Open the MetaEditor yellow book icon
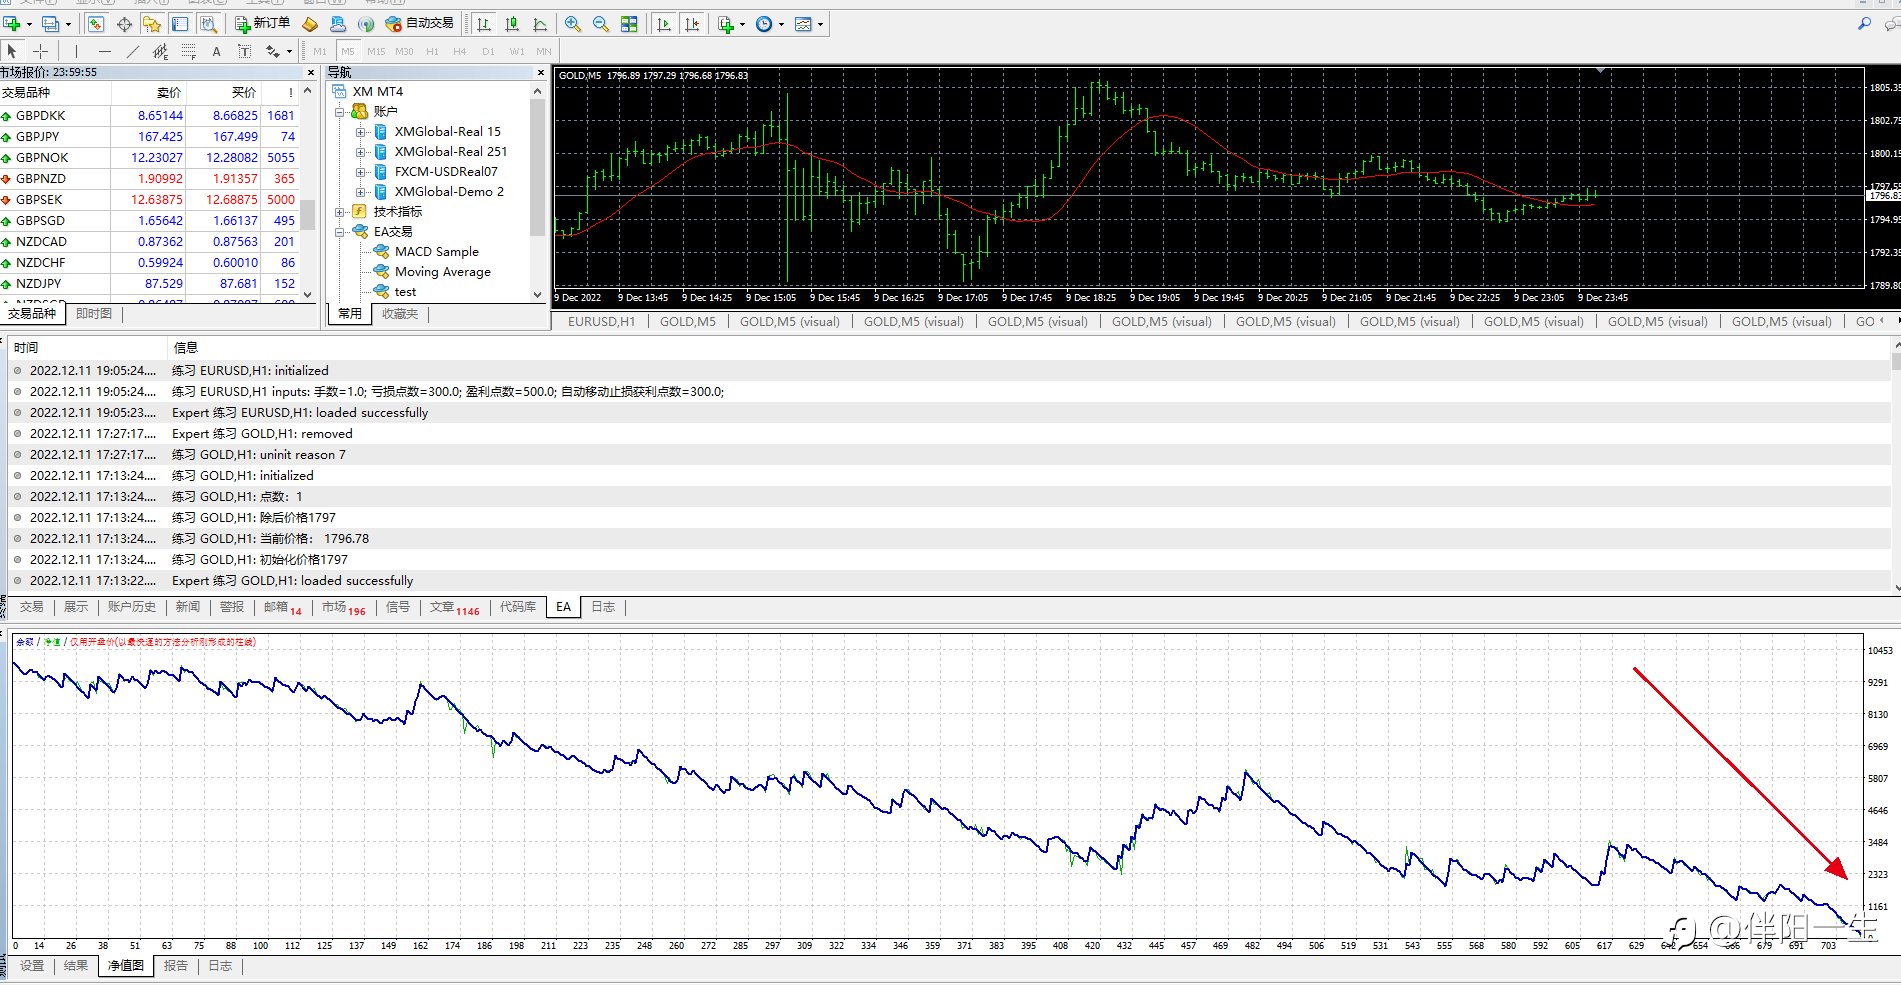This screenshot has height=985, width=1901. (310, 24)
